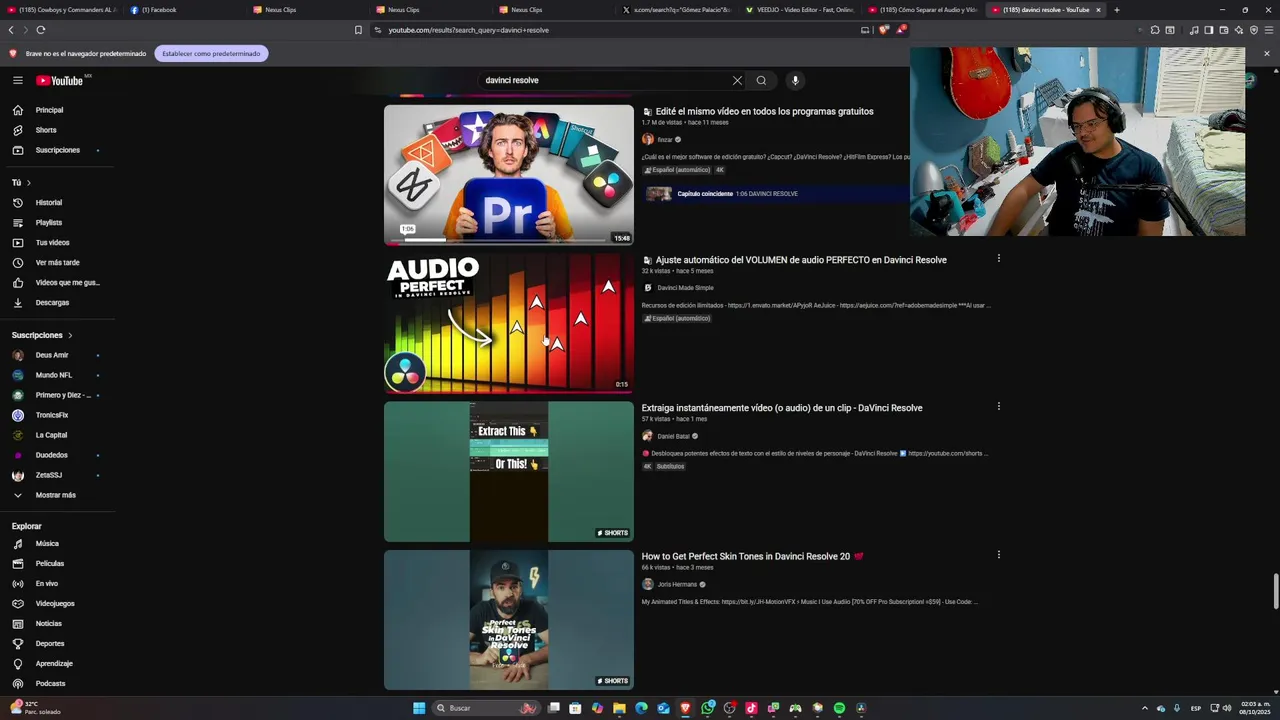Open Descargas in sidebar
Viewport: 1280px width, 720px height.
coord(52,302)
